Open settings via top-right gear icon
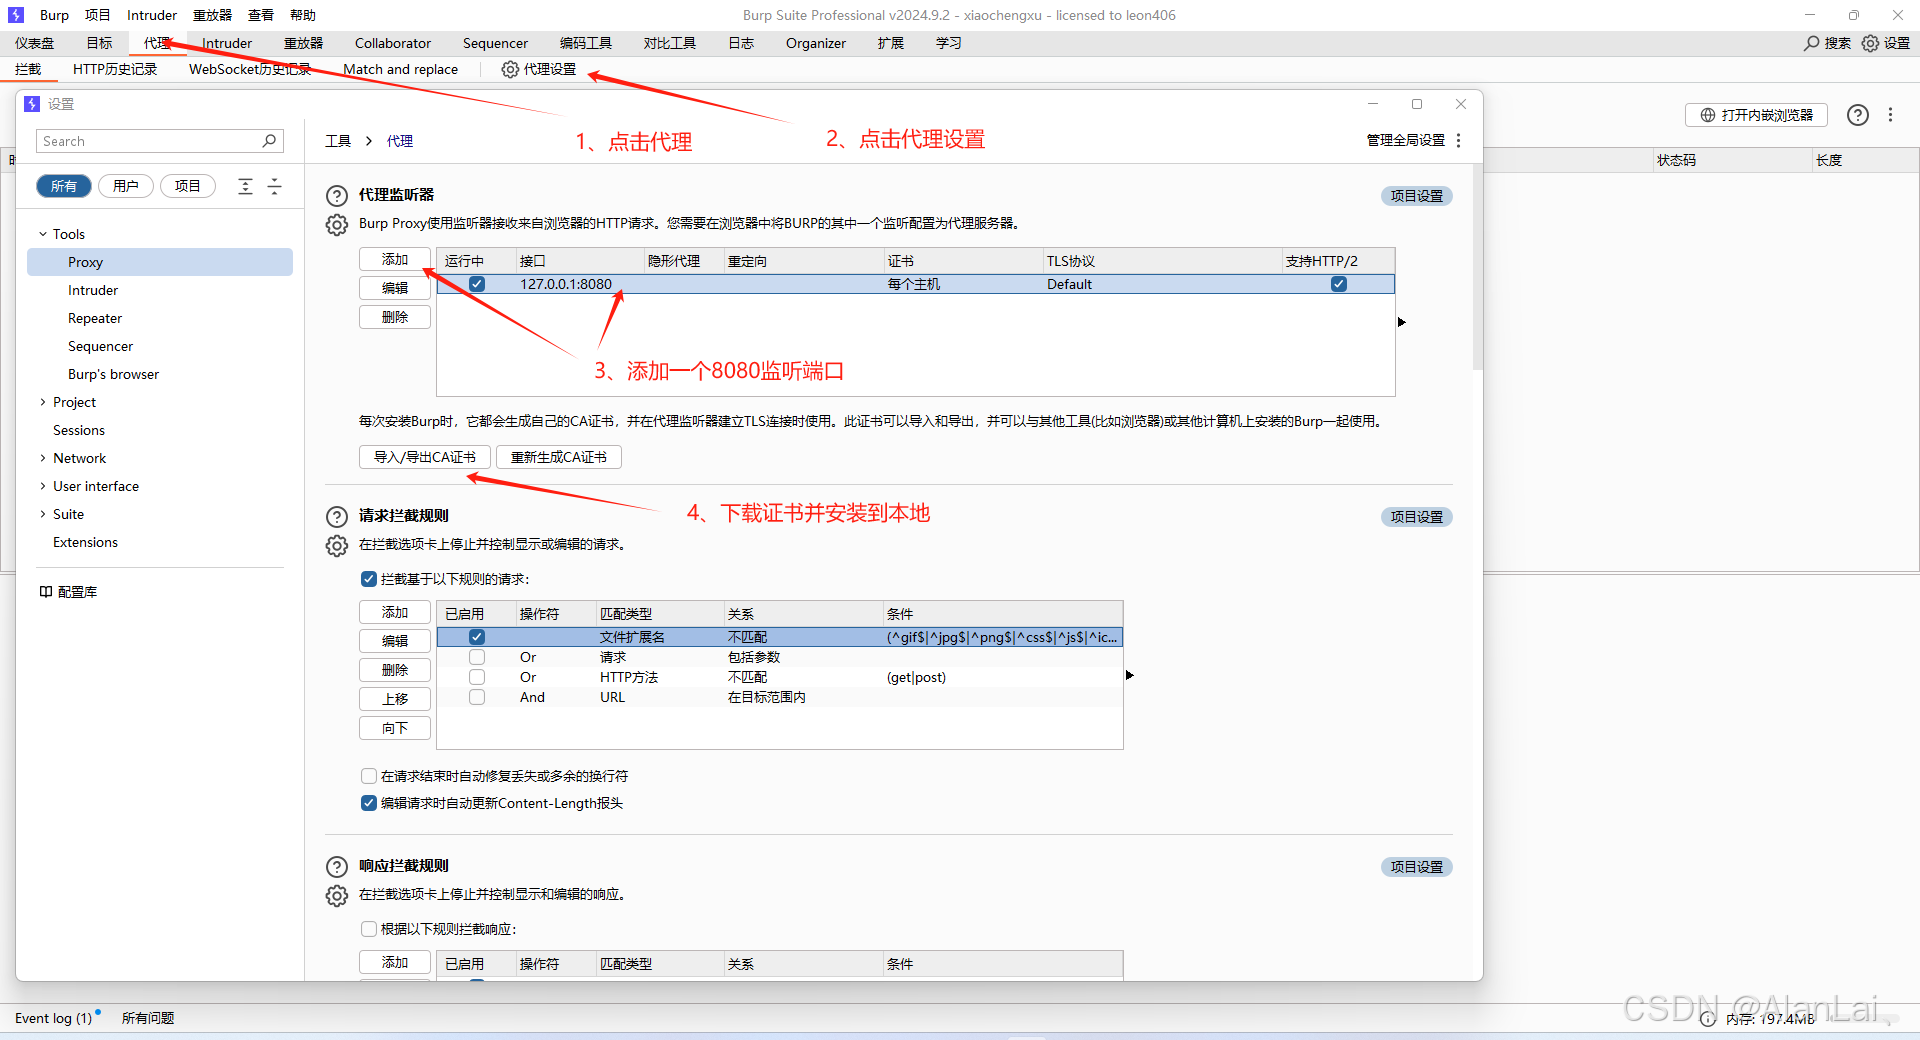Image resolution: width=1920 pixels, height=1040 pixels. pos(1870,43)
